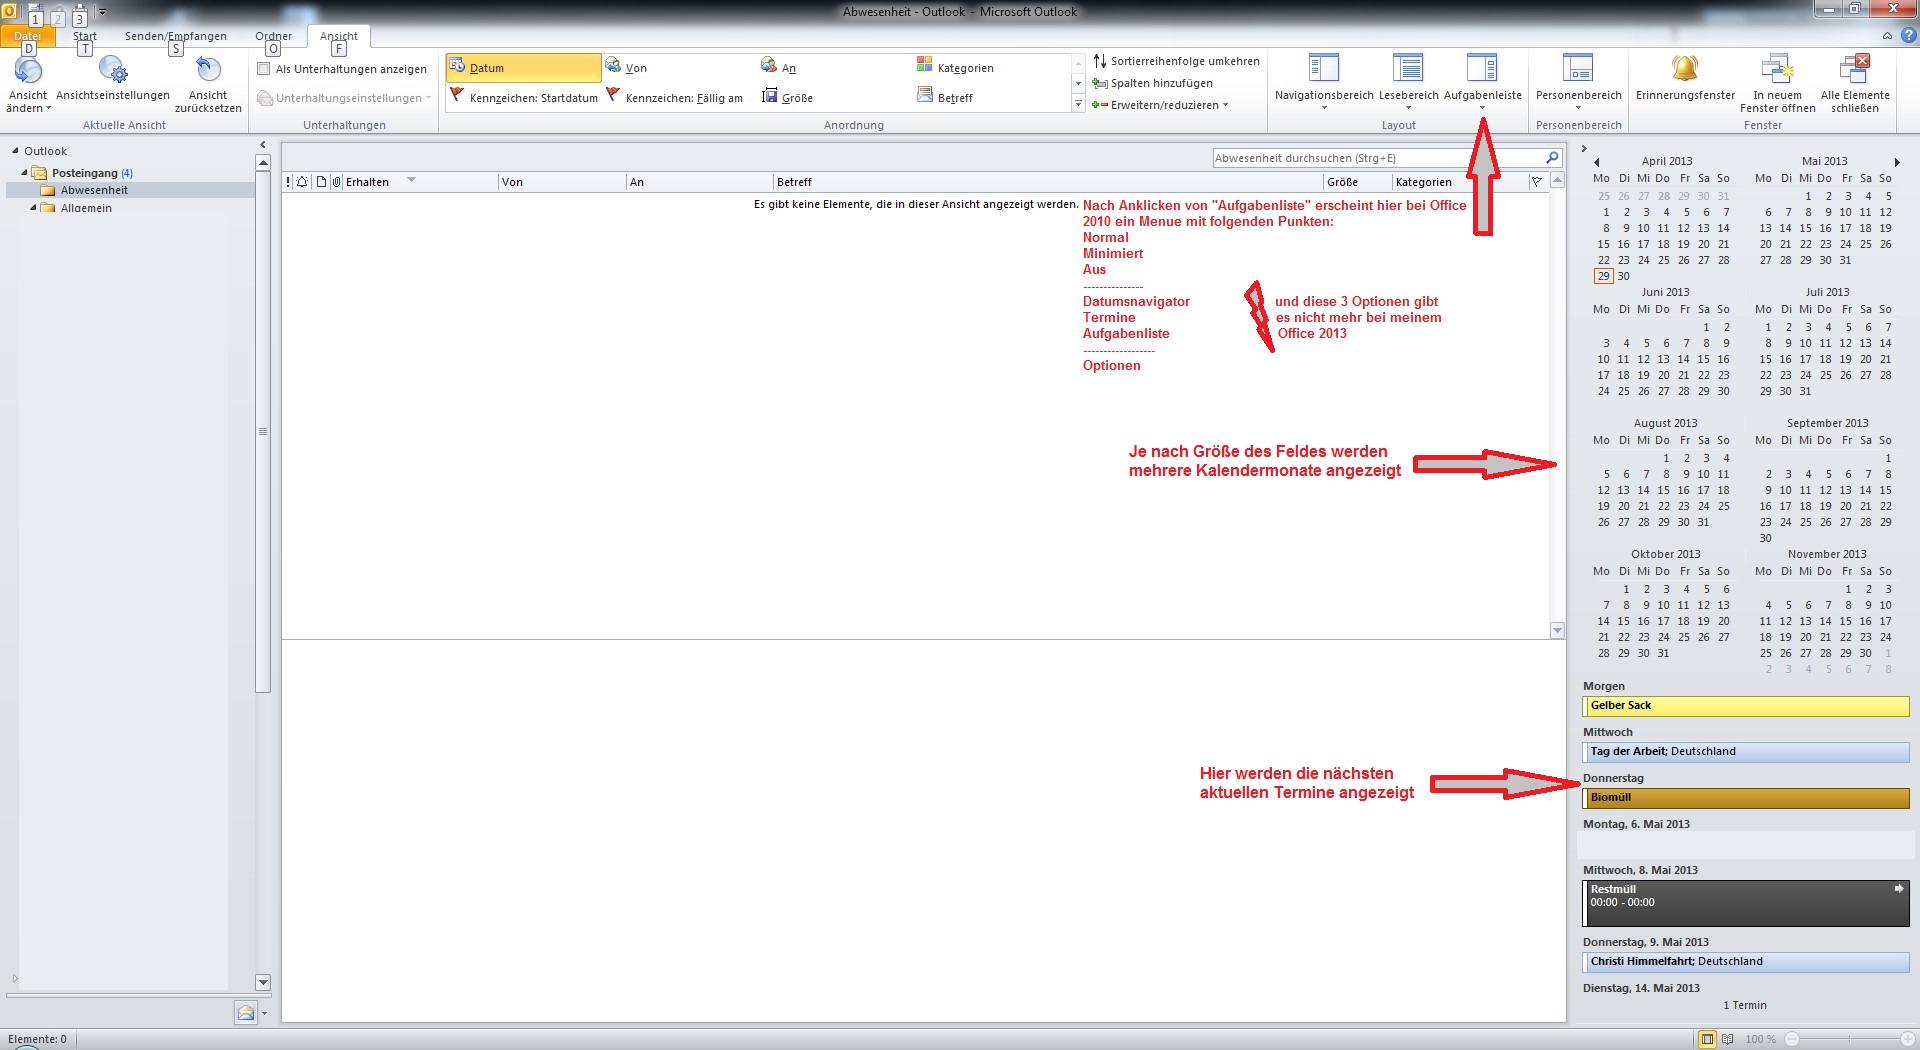Collapse the navigation pane chevron
Screen dimensions: 1920x1050
(263, 145)
